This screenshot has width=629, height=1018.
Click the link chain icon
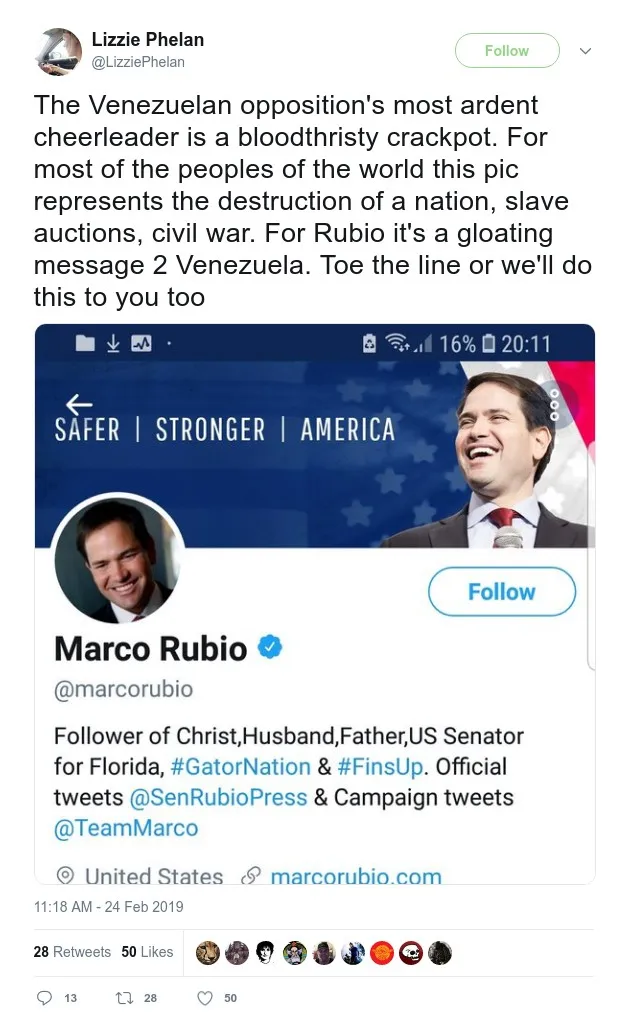pyautogui.click(x=251, y=876)
